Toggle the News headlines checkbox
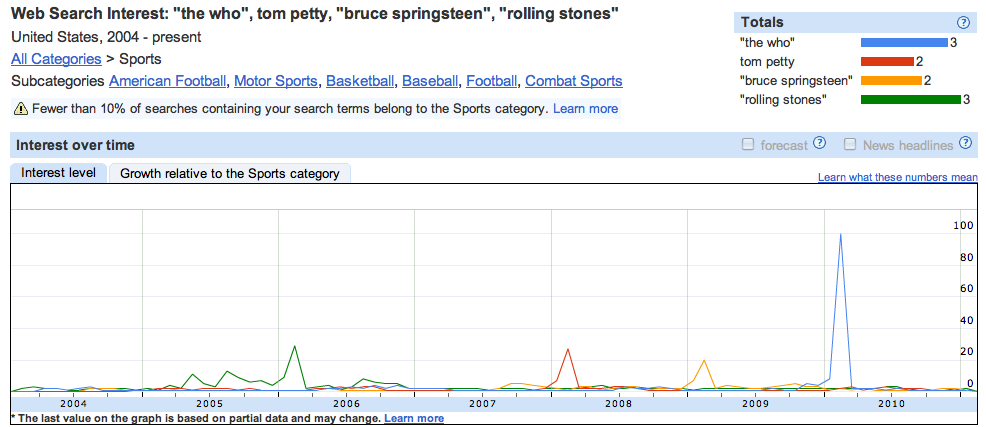 point(850,145)
